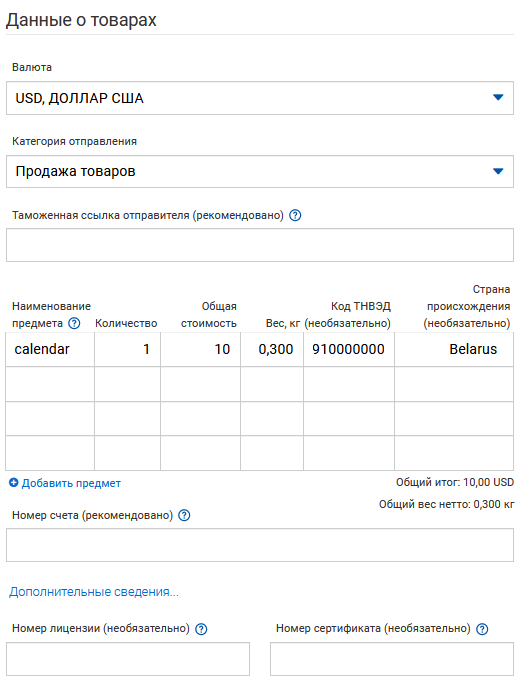Click the Количество column header
This screenshot has height=676, width=520.
coord(126,323)
